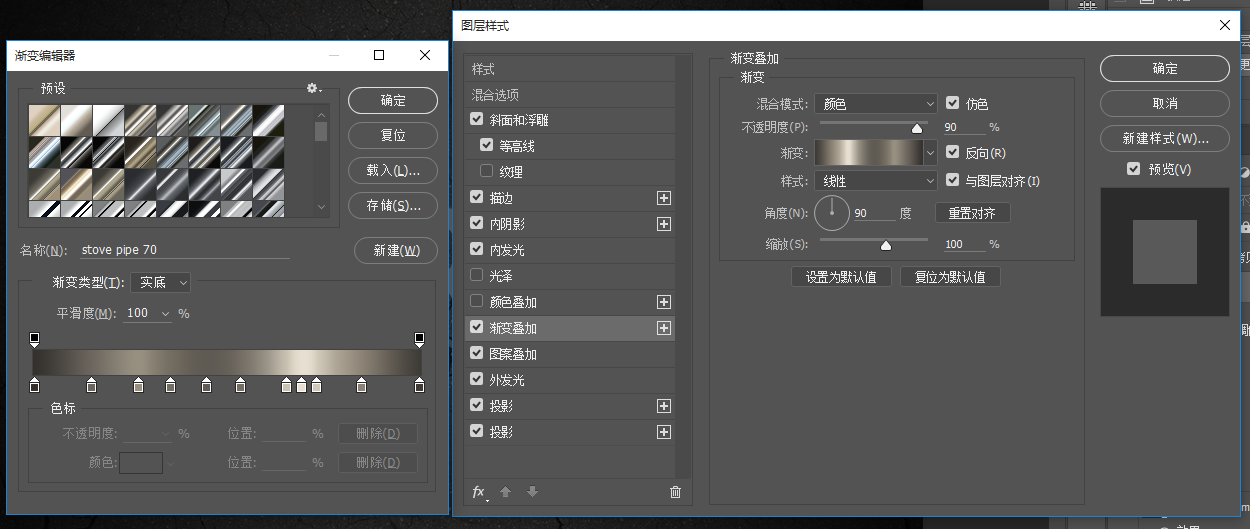Screen dimensions: 1250x529
Task: Select the rightmost color stop below gradient bar
Action: tap(419, 385)
